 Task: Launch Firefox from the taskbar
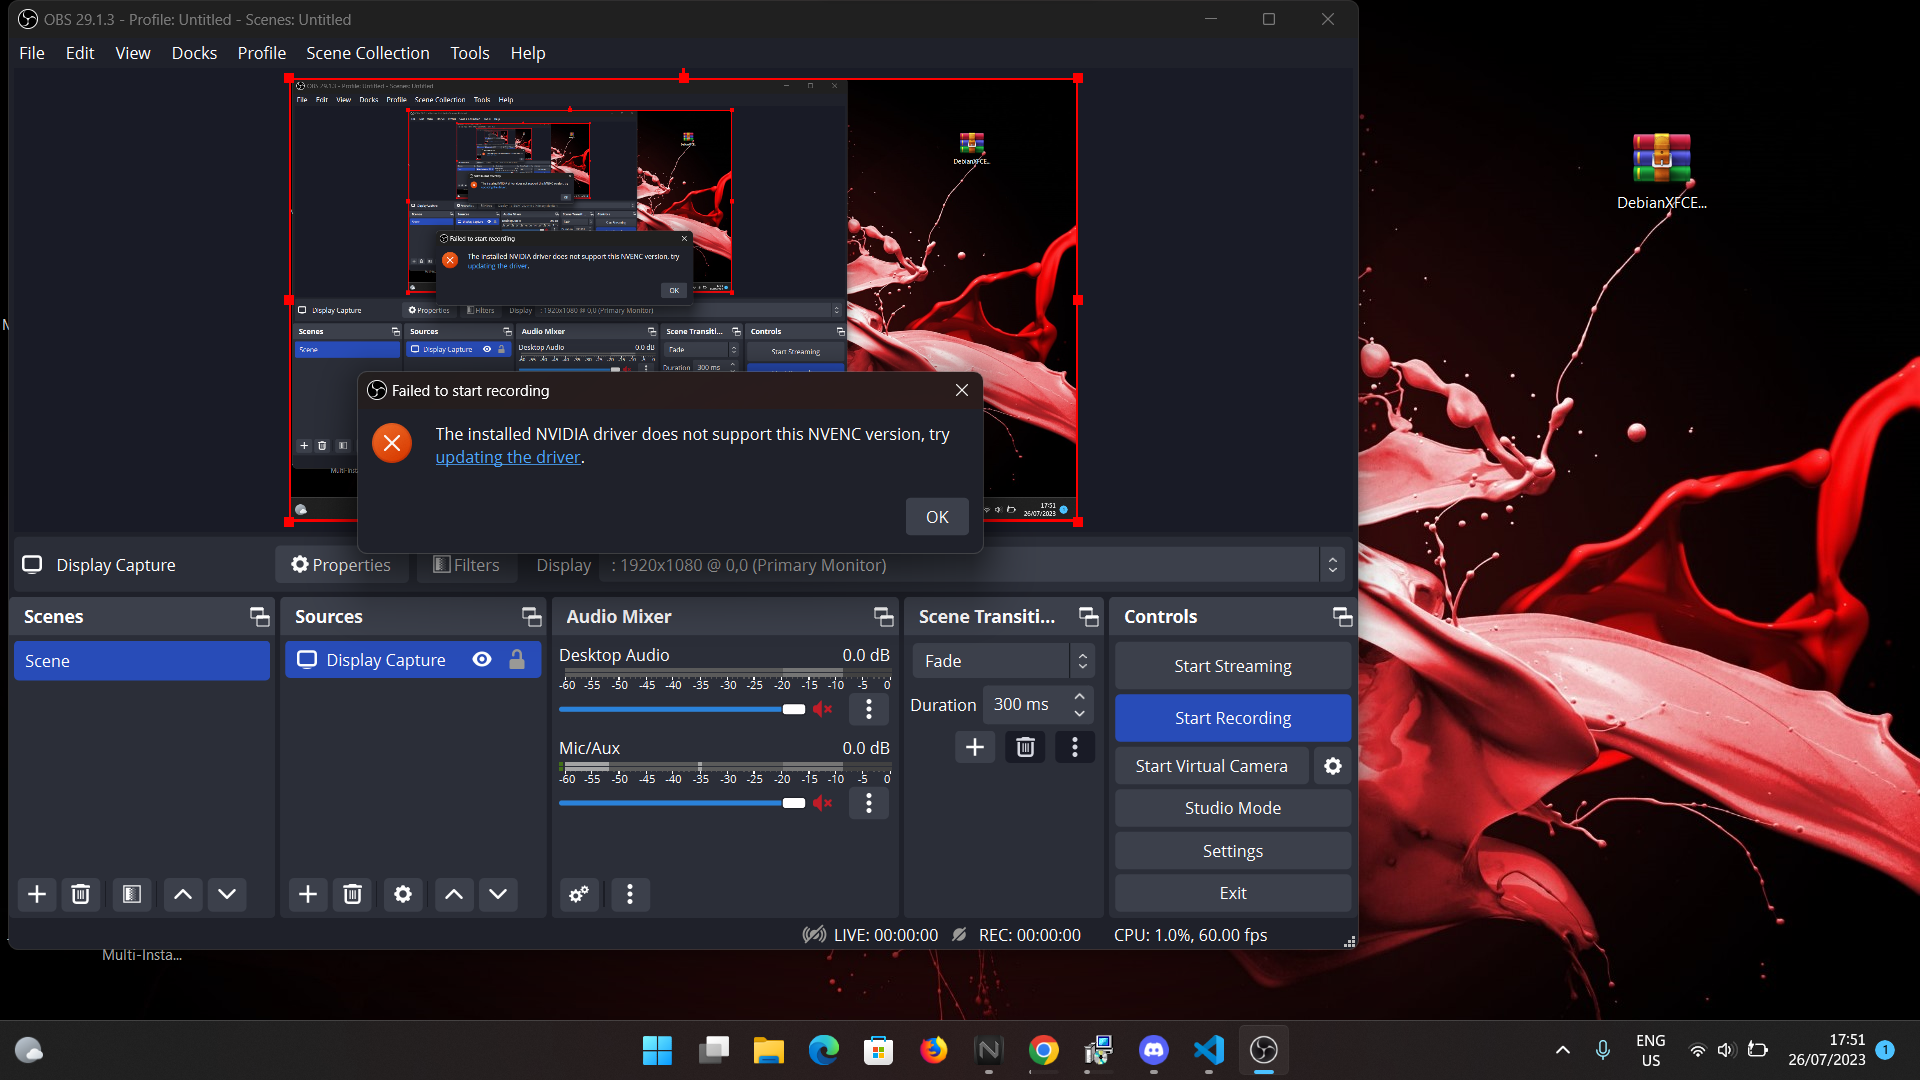pyautogui.click(x=933, y=1050)
